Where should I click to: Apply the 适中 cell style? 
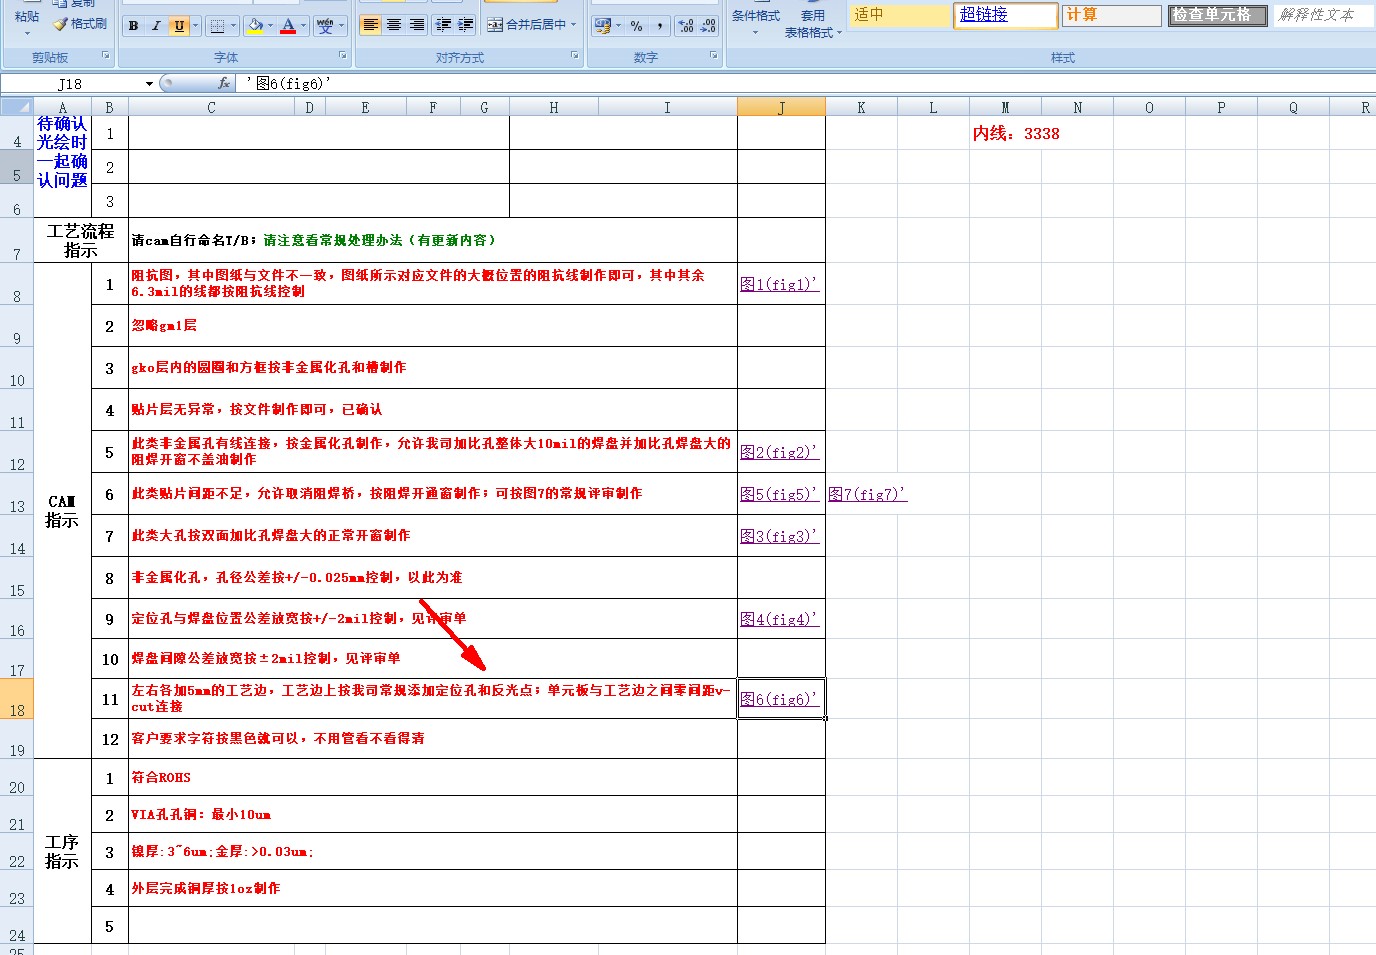[x=901, y=15]
